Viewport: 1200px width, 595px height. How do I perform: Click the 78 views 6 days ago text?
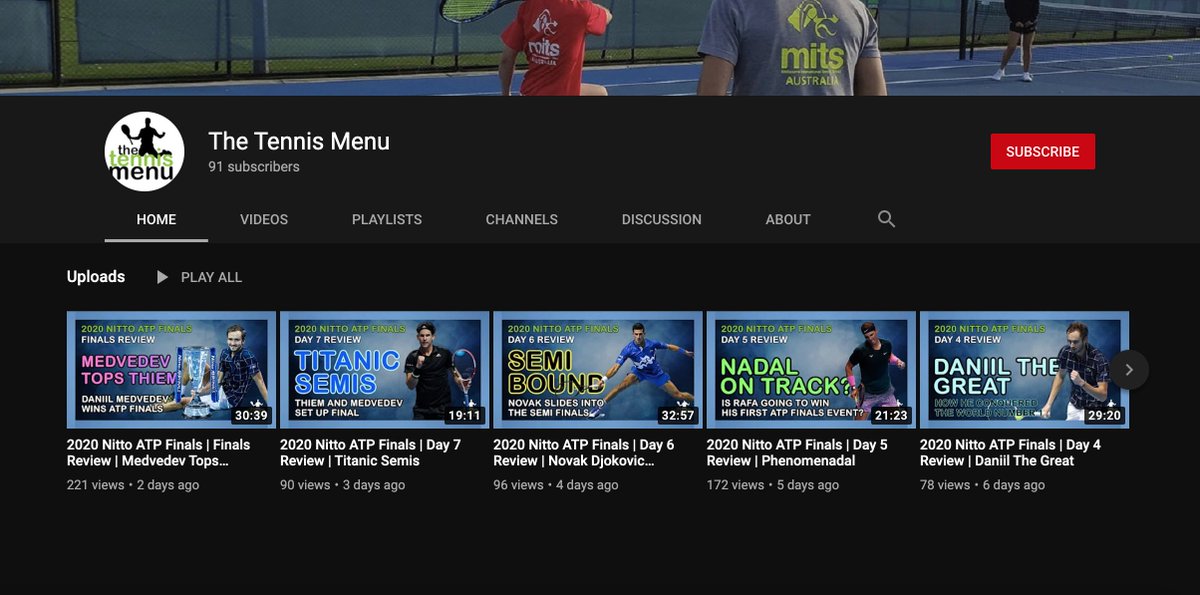pyautogui.click(x=982, y=485)
